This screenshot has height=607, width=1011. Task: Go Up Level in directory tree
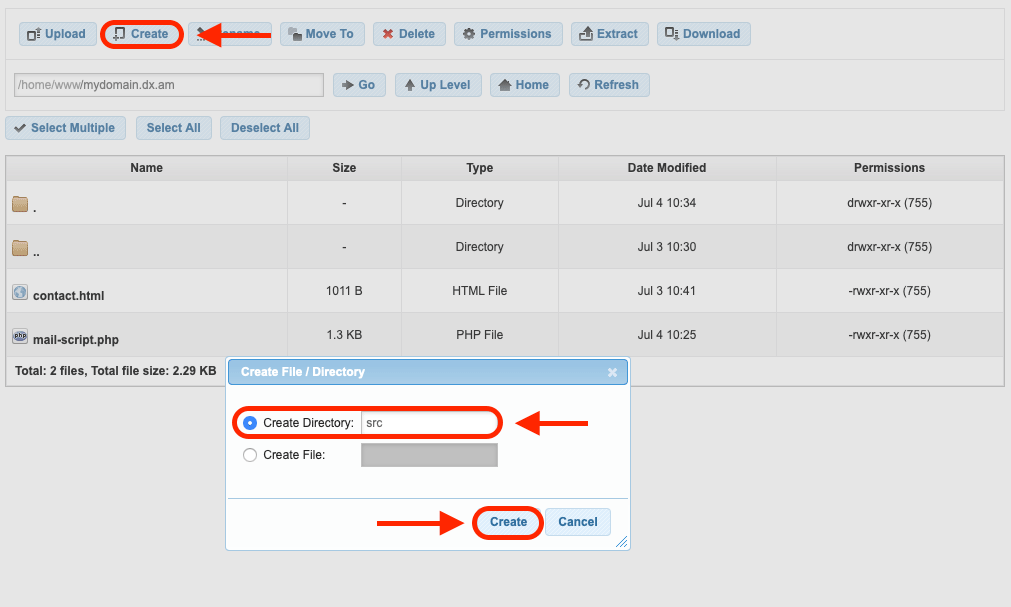click(439, 85)
